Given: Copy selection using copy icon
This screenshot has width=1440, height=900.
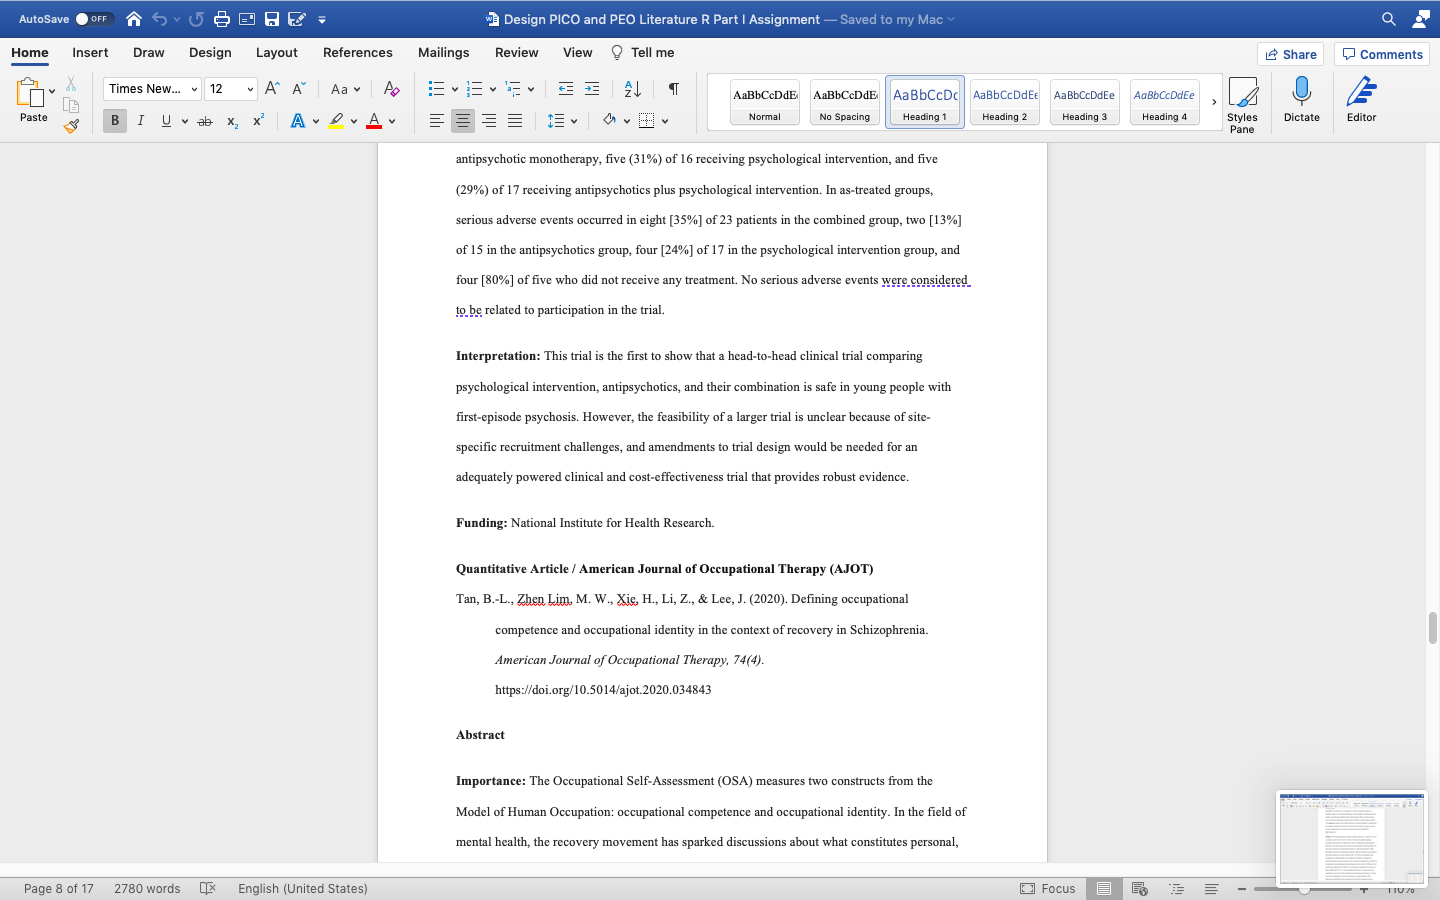Looking at the screenshot, I should [x=71, y=105].
